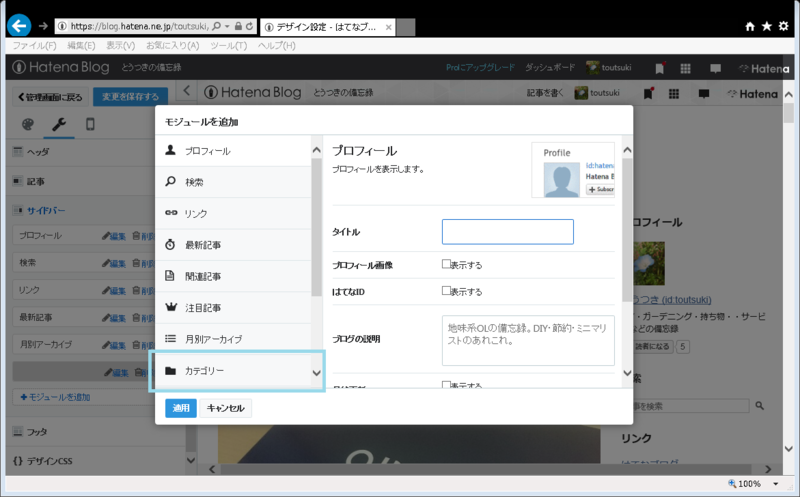Click the タイトル input field
The width and height of the screenshot is (800, 497).
point(508,232)
